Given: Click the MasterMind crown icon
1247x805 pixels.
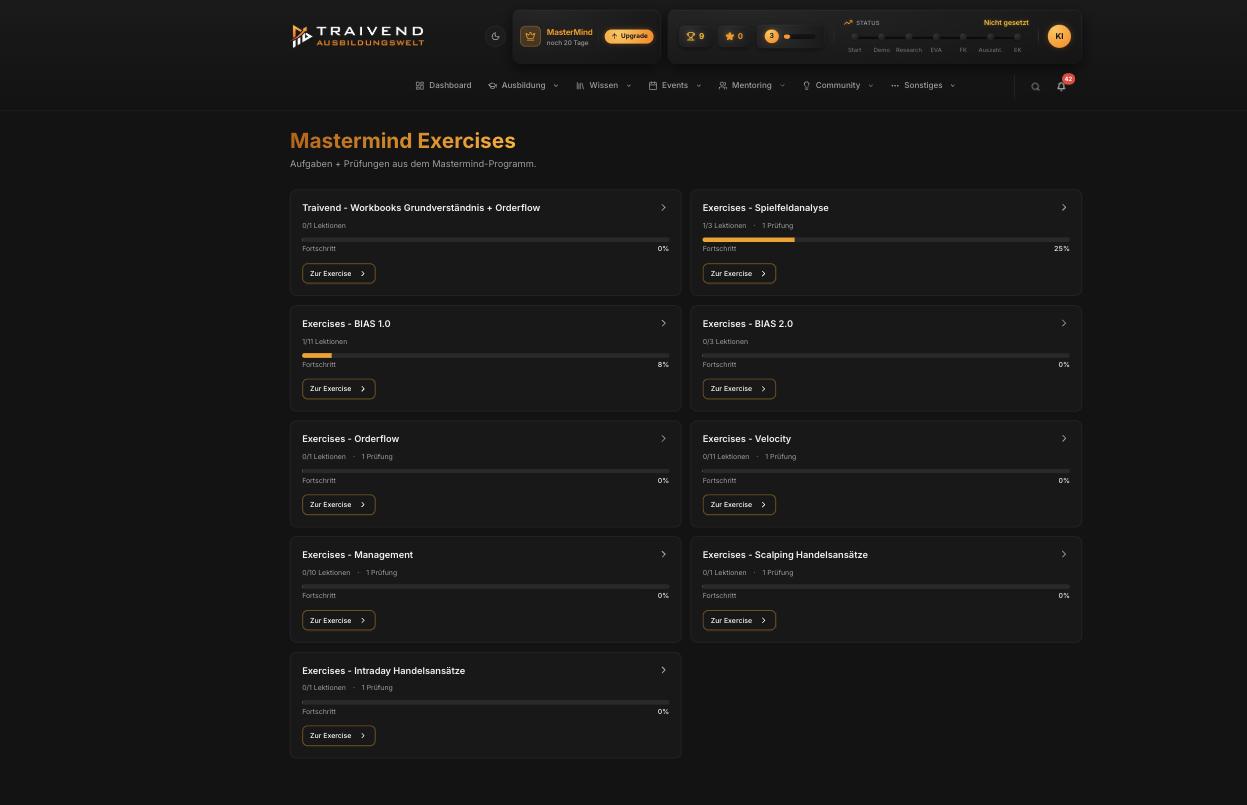Looking at the screenshot, I should pos(530,36).
